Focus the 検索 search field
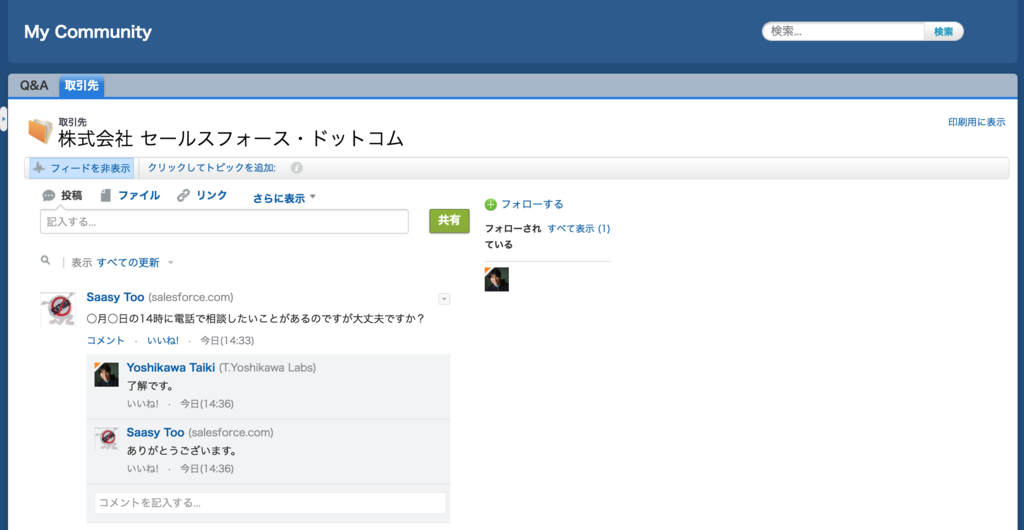This screenshot has height=530, width=1024. 844,31
